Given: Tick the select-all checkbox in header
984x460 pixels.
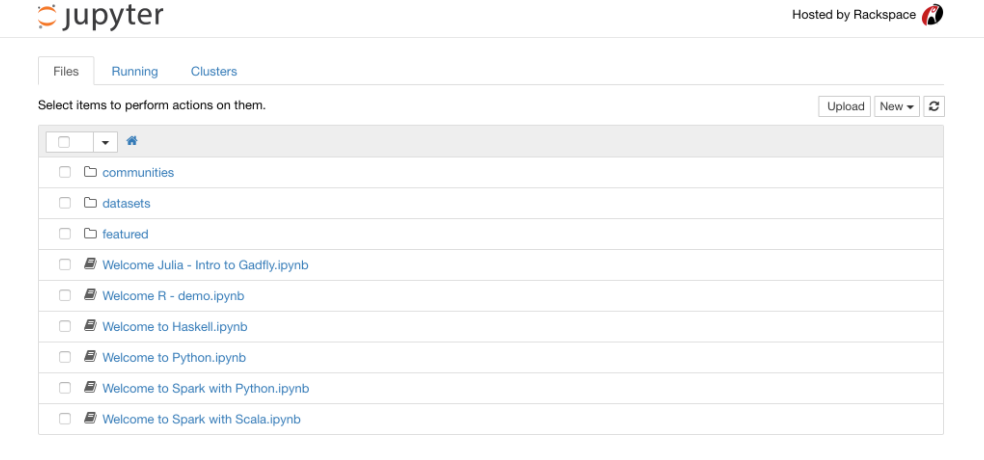Looking at the screenshot, I should pos(64,142).
